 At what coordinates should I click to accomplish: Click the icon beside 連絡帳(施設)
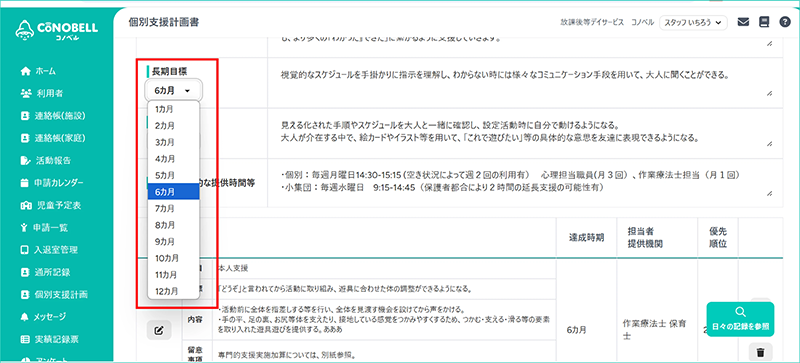pos(25,116)
